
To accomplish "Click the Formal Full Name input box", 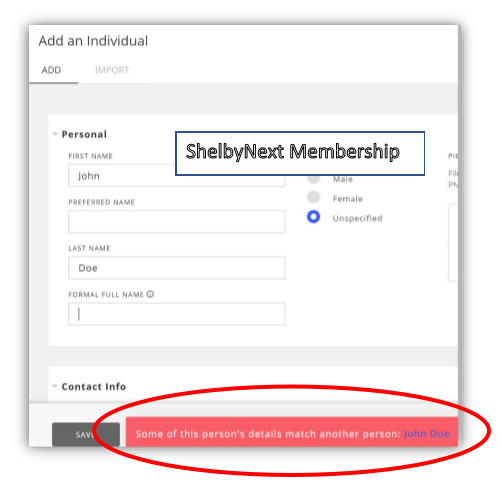I will pos(176,314).
